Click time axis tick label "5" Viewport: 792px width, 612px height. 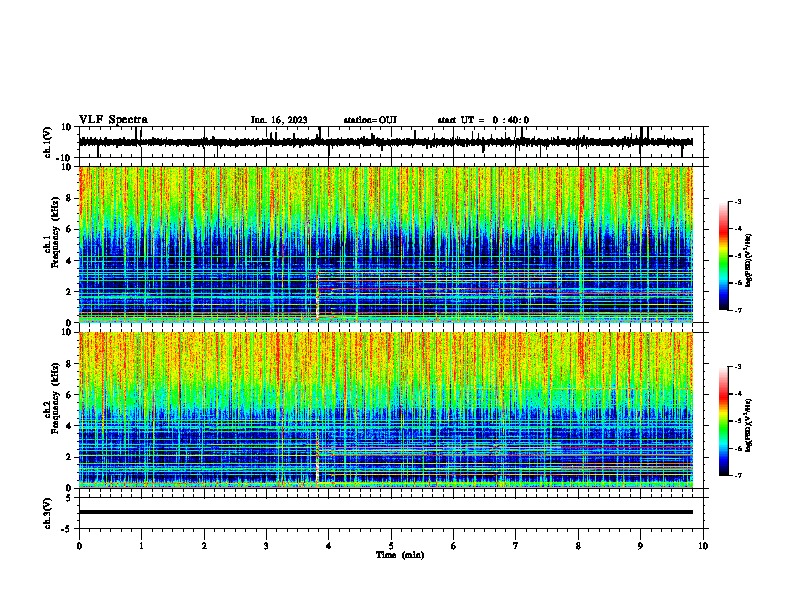[391, 546]
